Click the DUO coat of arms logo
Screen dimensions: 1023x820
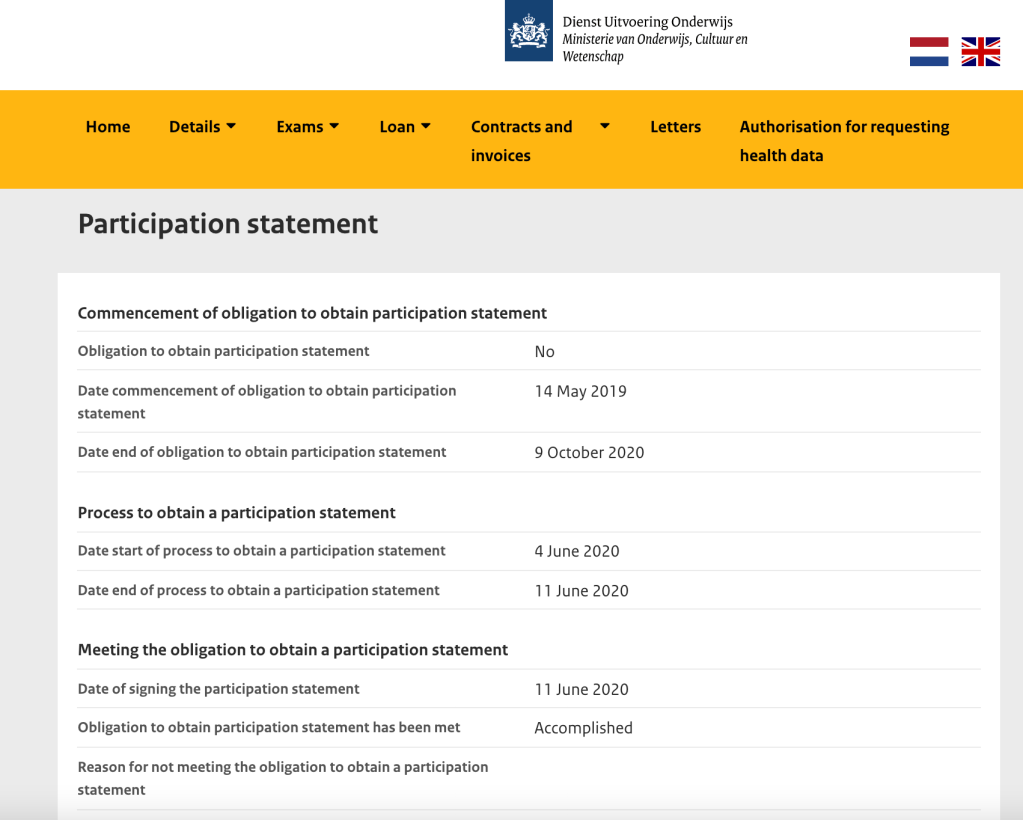[x=529, y=32]
